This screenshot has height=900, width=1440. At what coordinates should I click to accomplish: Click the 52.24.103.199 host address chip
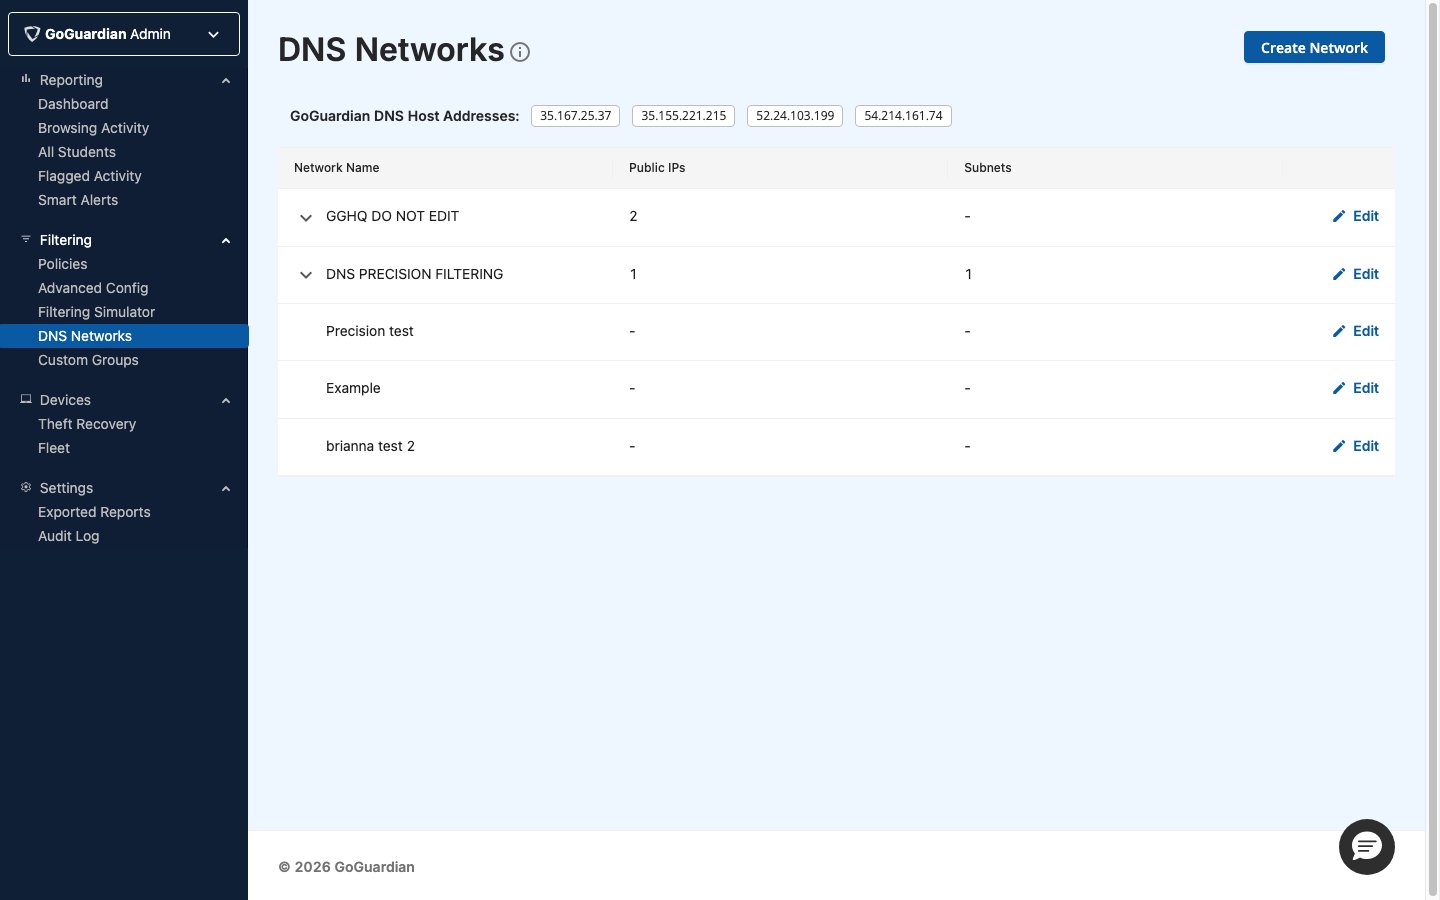[x=795, y=116]
